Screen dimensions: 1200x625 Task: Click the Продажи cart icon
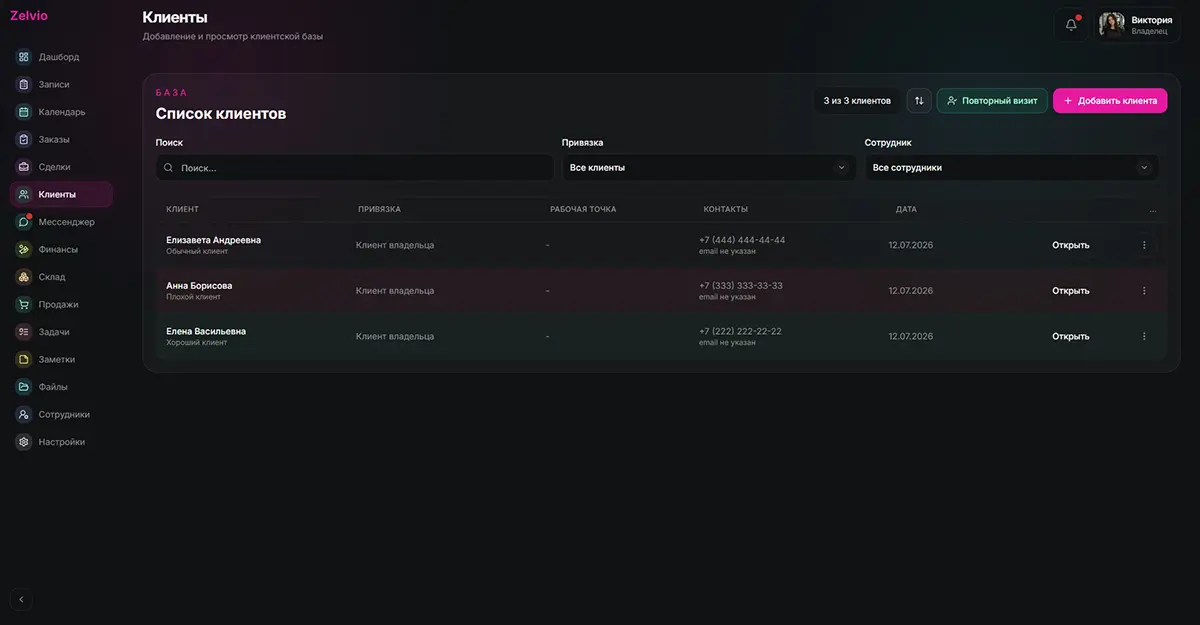click(x=24, y=304)
